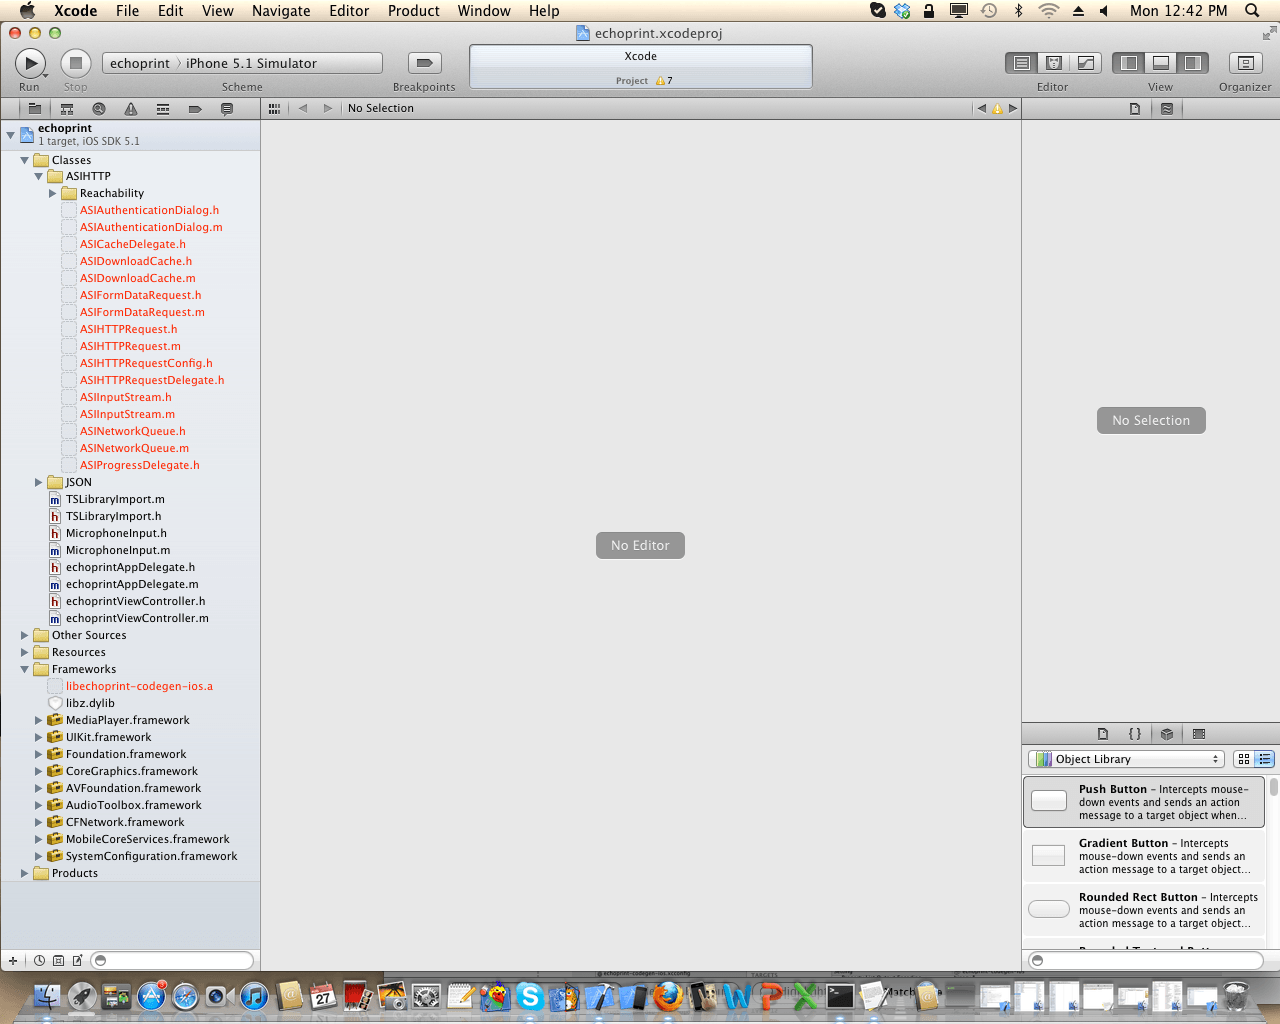1280x1024 pixels.
Task: Select echoprintViewController.m file
Action: [137, 618]
